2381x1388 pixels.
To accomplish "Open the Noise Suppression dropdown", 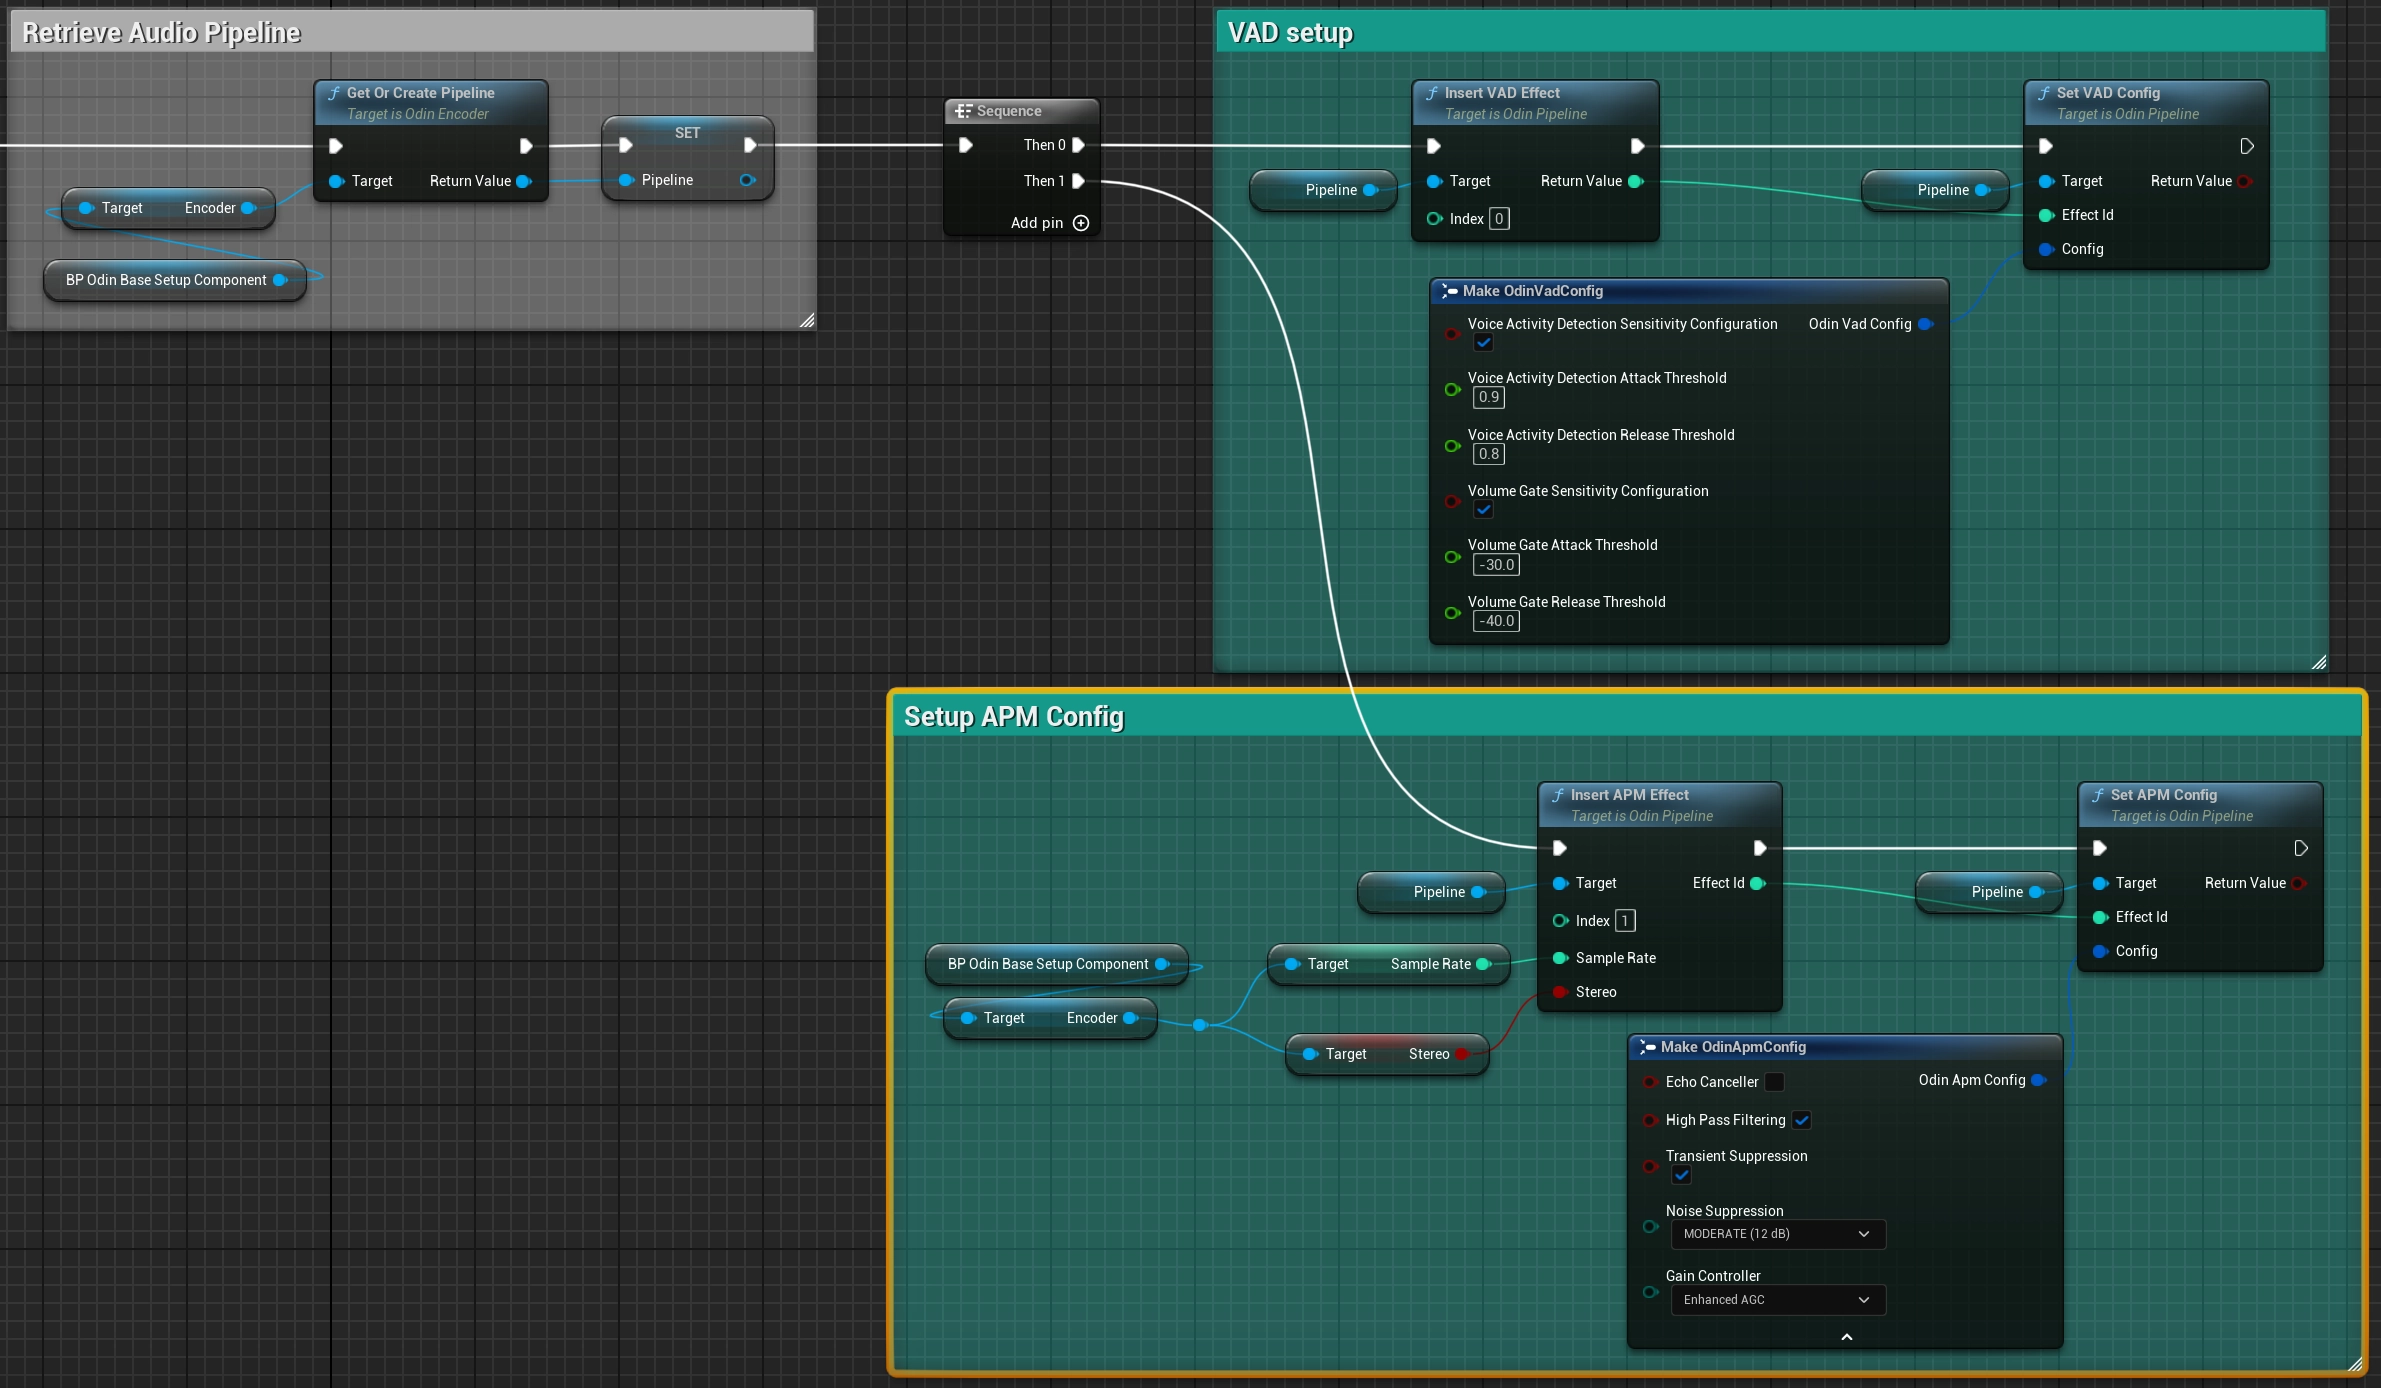I will tap(1776, 1234).
